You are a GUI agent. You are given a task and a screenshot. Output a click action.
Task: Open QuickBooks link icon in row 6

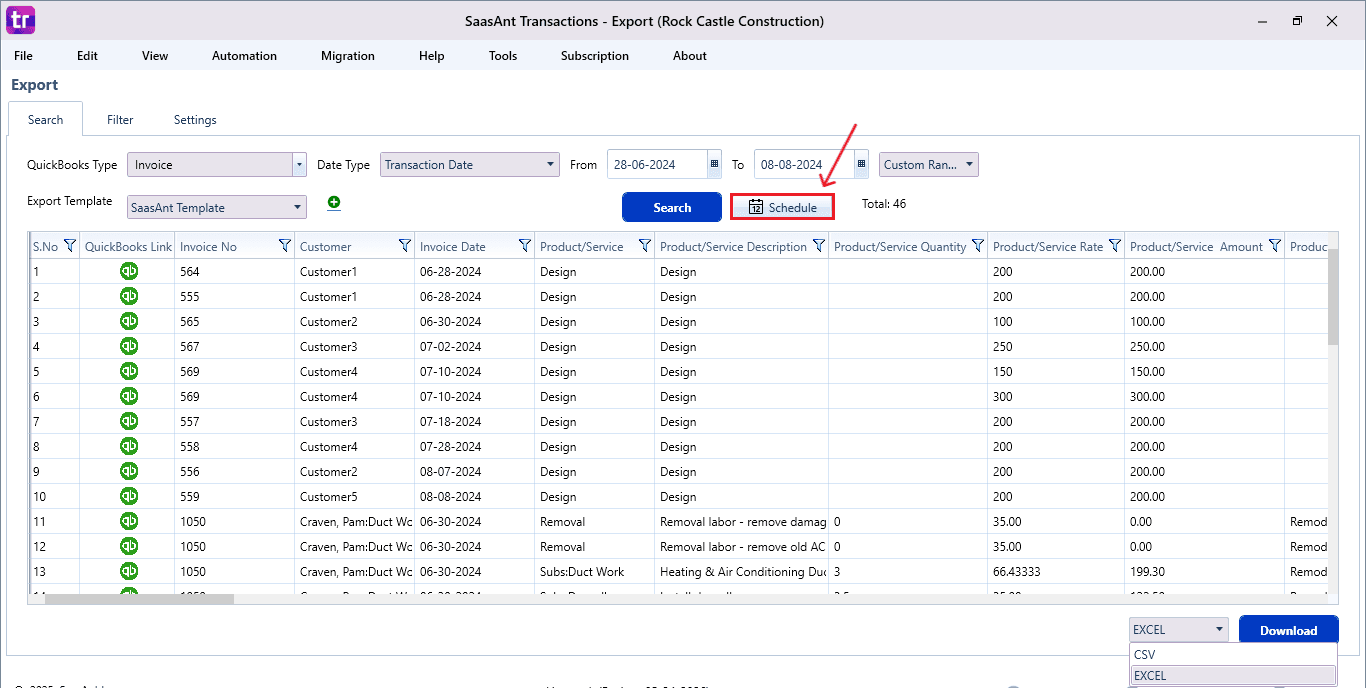(129, 396)
